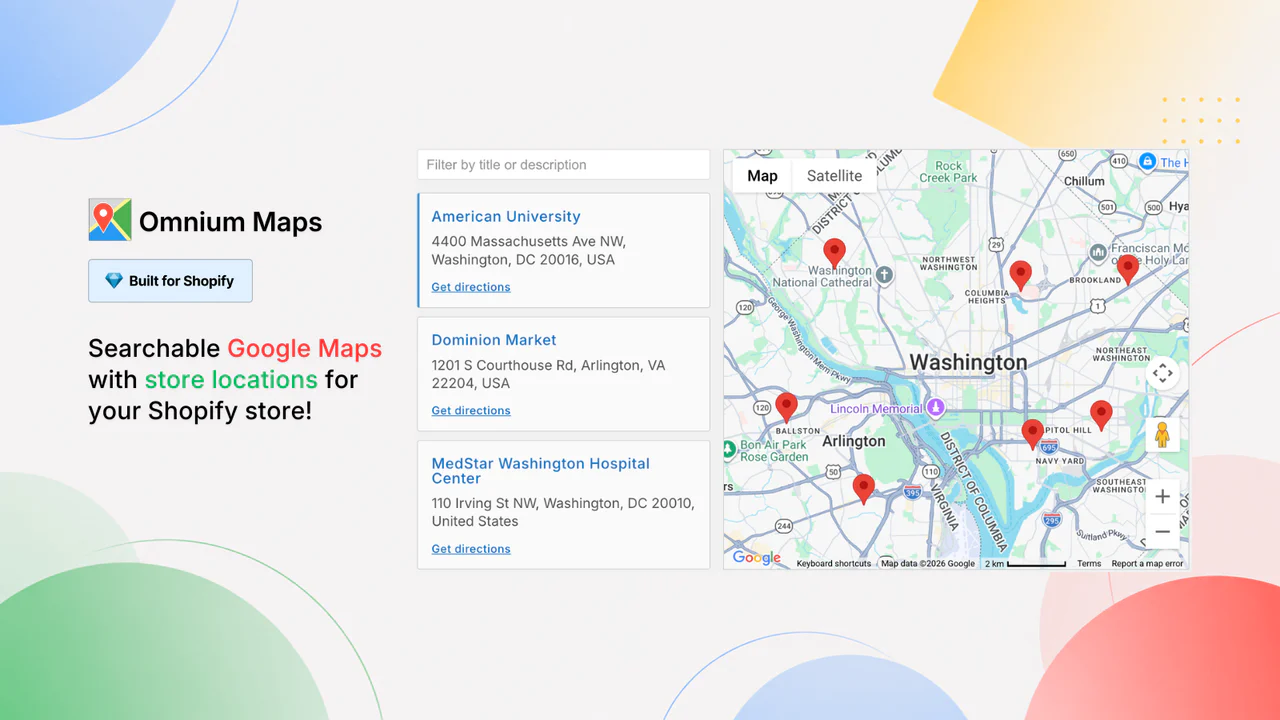This screenshot has height=720, width=1280.
Task: Open the American University location title
Action: click(x=506, y=216)
